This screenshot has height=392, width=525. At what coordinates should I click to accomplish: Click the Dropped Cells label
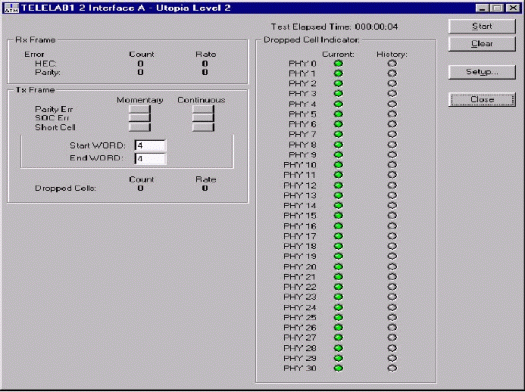click(x=66, y=188)
